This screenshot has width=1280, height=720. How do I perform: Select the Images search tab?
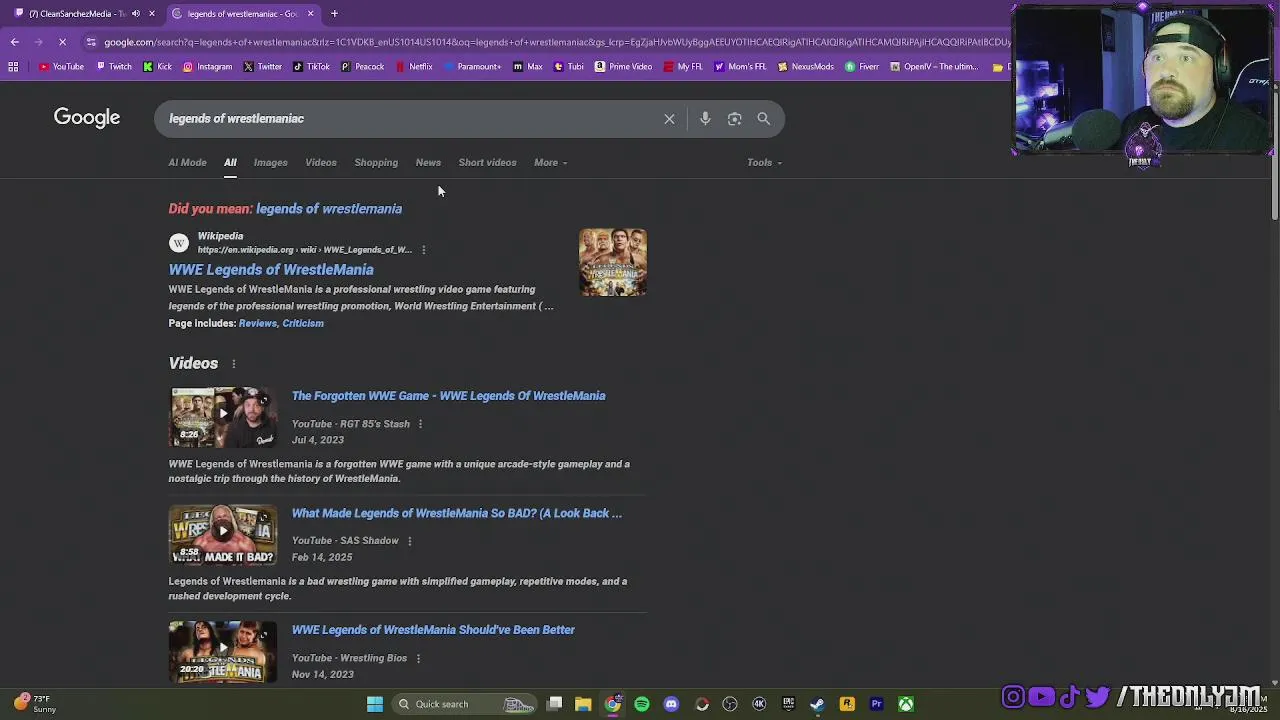pyautogui.click(x=270, y=163)
